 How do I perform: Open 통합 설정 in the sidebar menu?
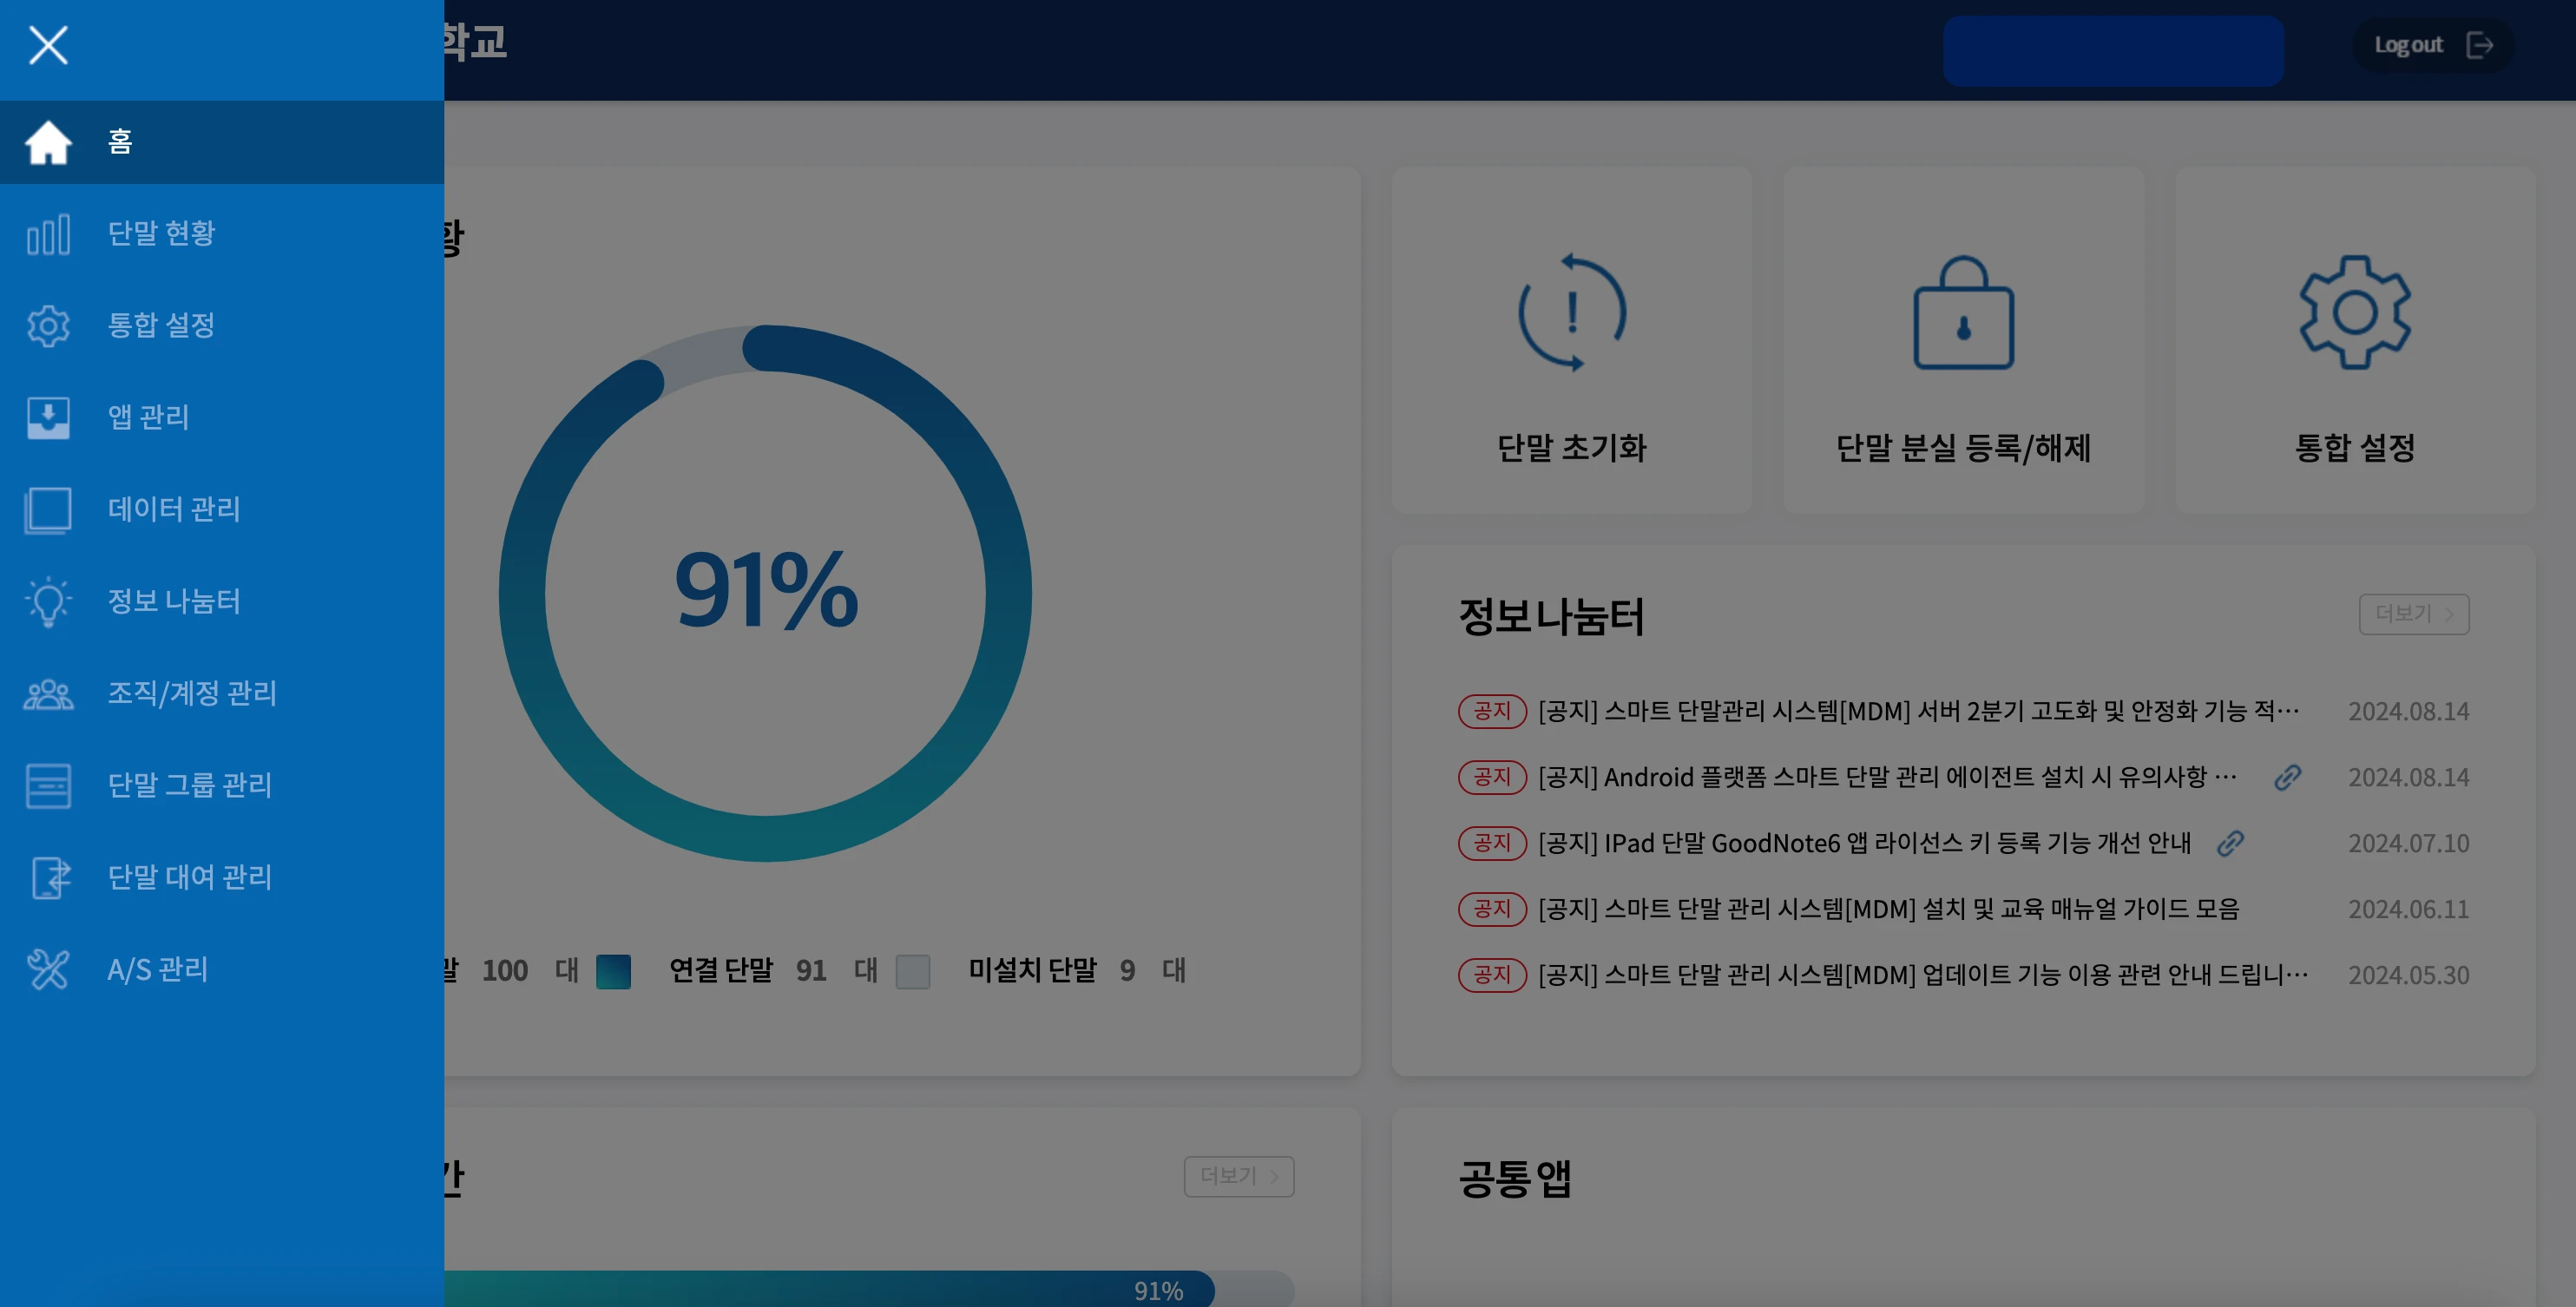point(222,326)
